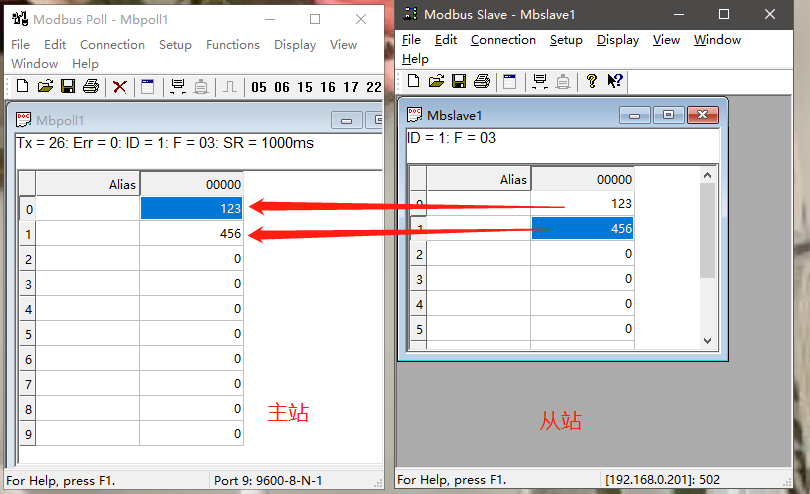Click Print icon in Modbus Slave toolbar
This screenshot has height=494, width=810.
pyautogui.click(x=482, y=81)
